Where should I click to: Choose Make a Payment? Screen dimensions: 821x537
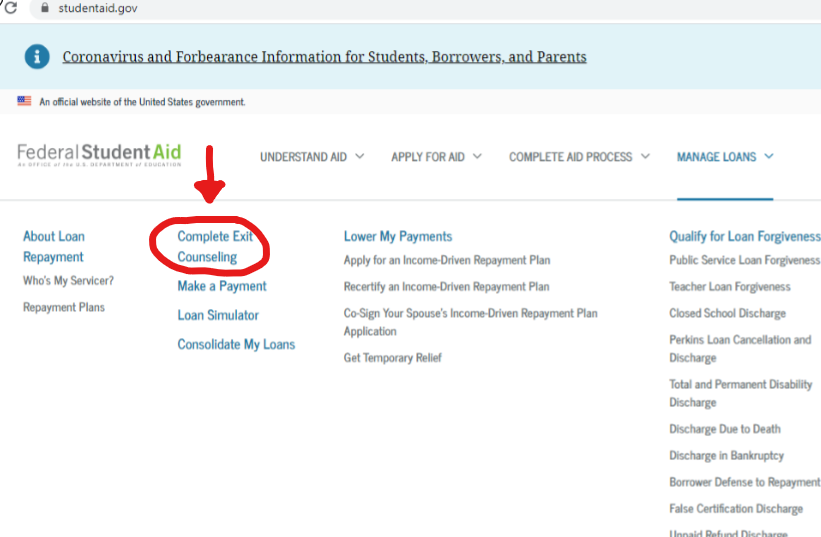(222, 286)
